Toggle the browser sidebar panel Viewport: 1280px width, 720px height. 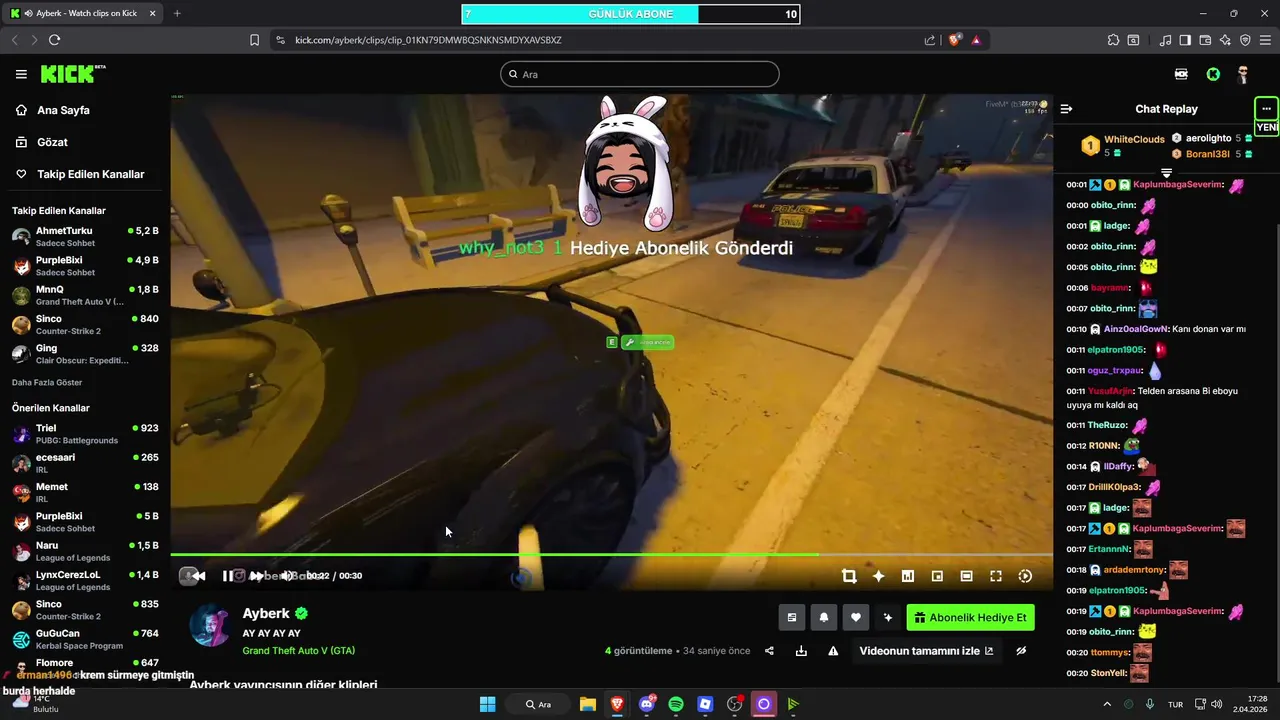(x=1185, y=40)
